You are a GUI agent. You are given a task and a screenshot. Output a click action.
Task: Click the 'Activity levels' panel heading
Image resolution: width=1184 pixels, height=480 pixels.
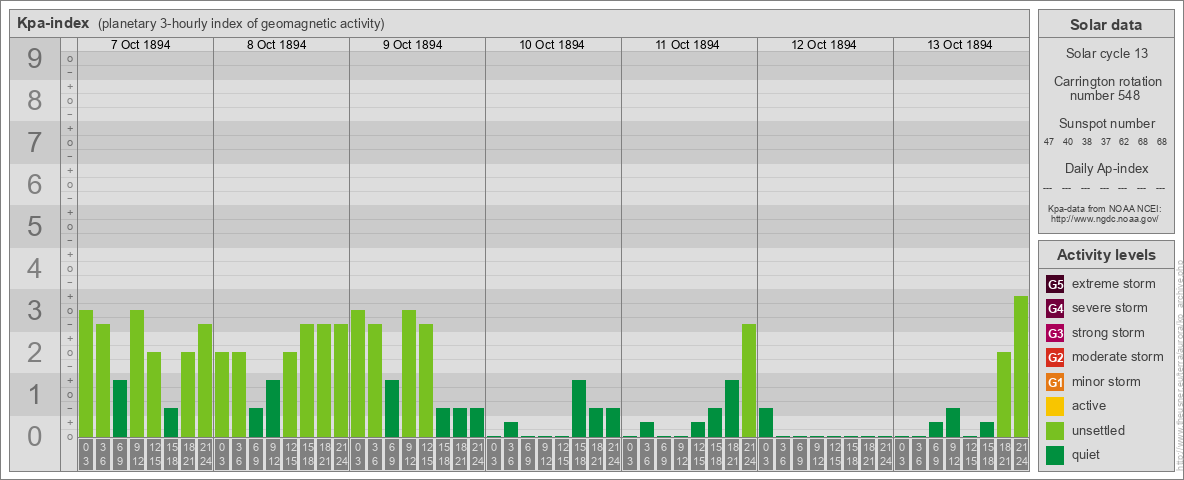(x=1106, y=255)
